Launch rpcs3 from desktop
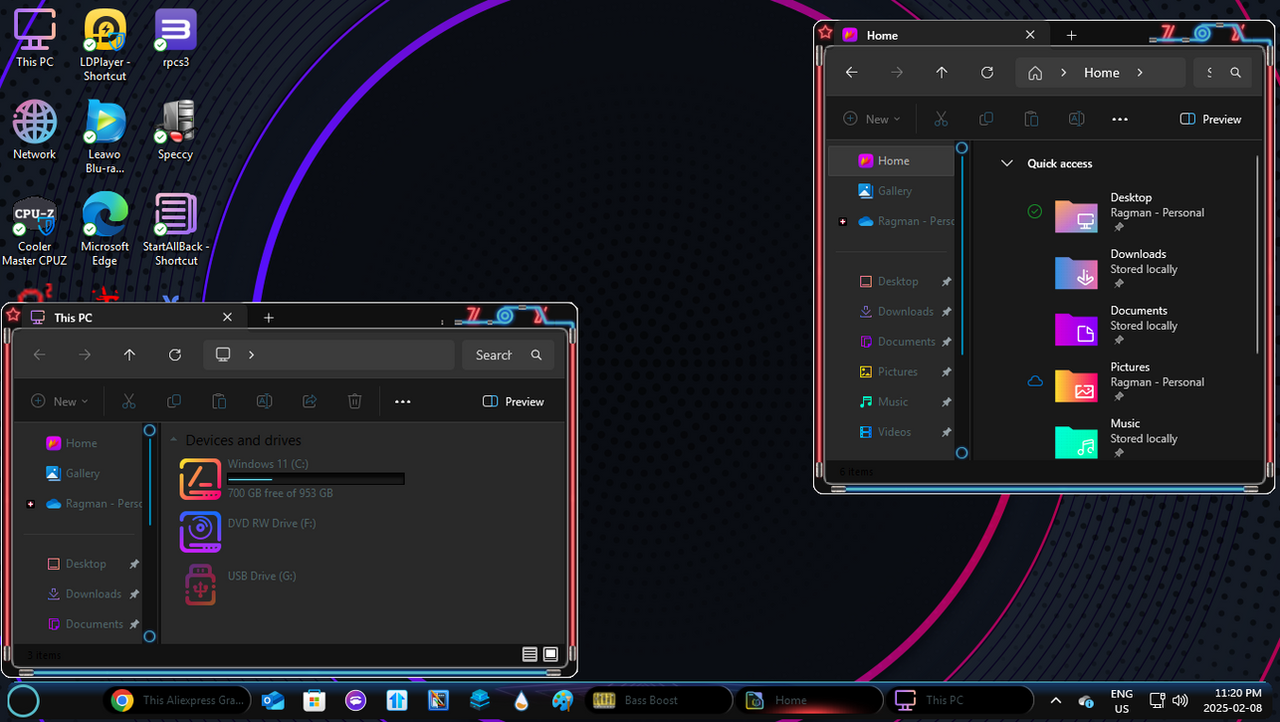 [x=175, y=38]
